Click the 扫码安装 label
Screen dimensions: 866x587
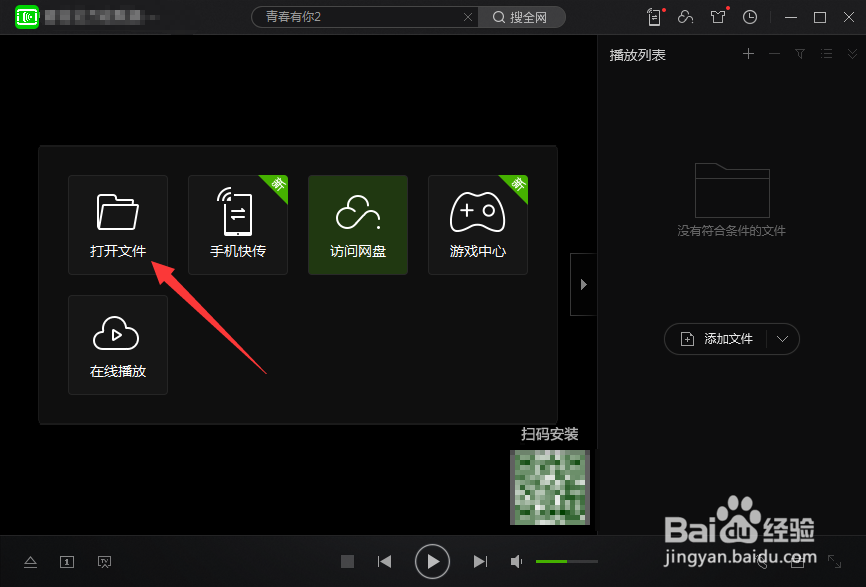point(550,434)
